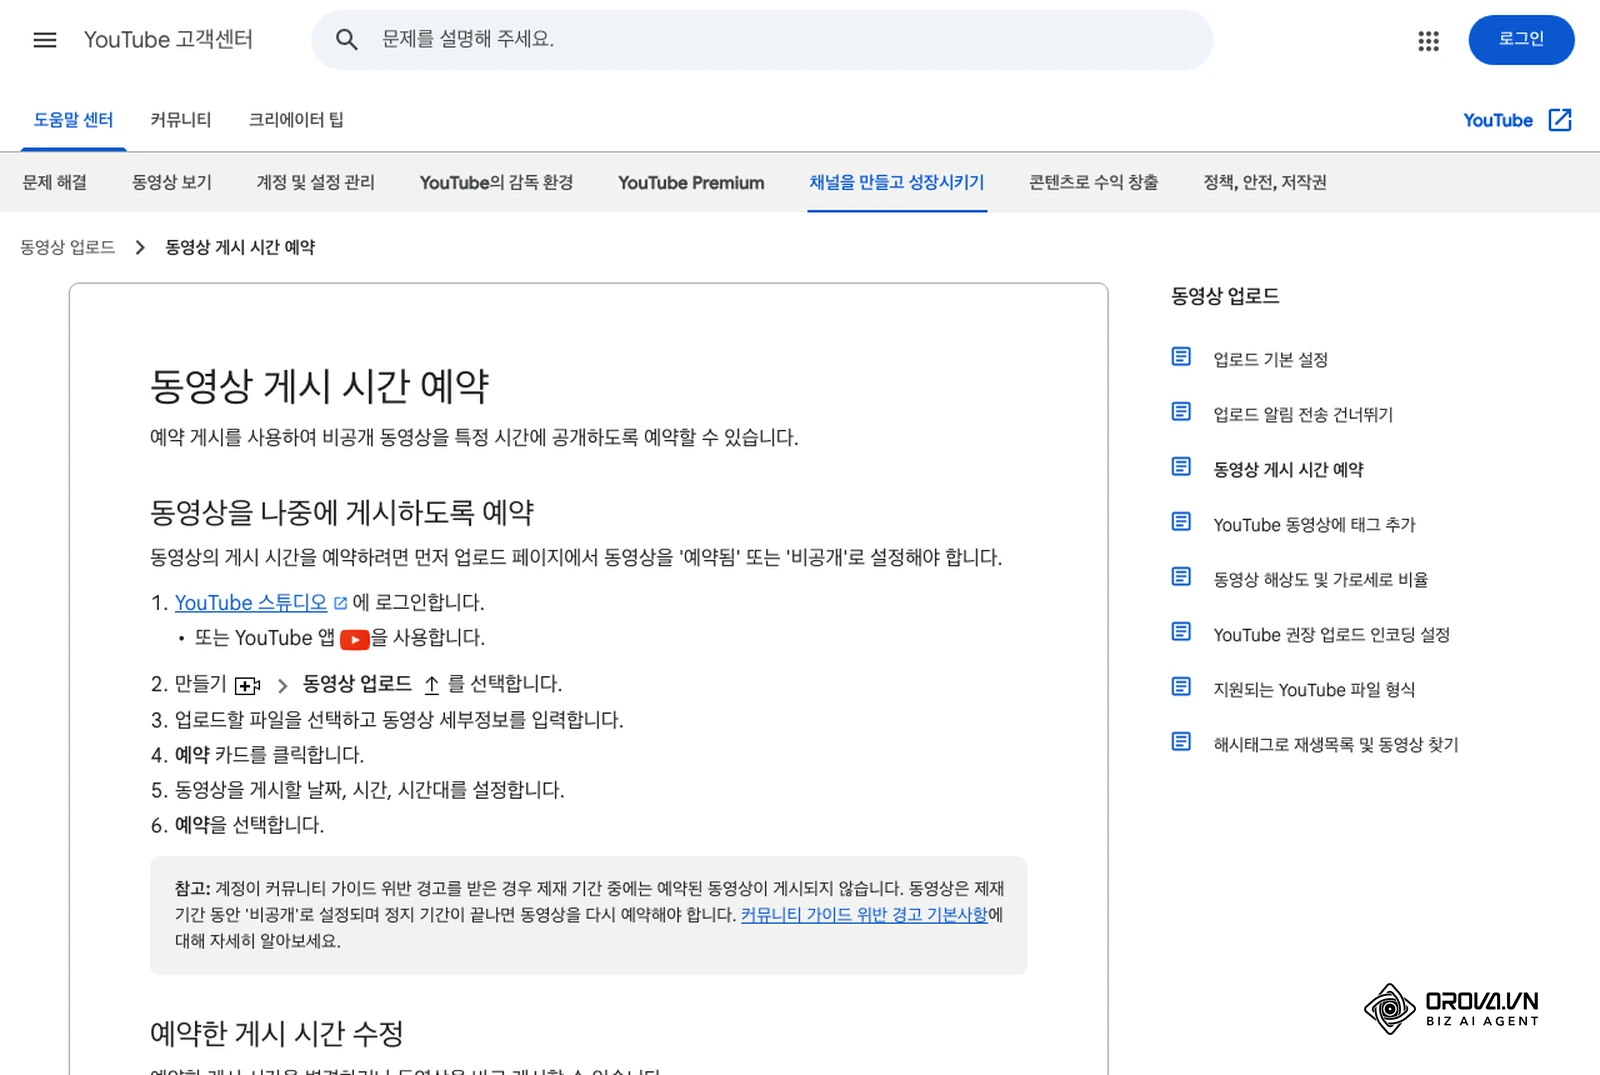Open YouTube 동영상에 태그 추가 article
Image resolution: width=1600 pixels, height=1075 pixels.
[x=1314, y=525]
